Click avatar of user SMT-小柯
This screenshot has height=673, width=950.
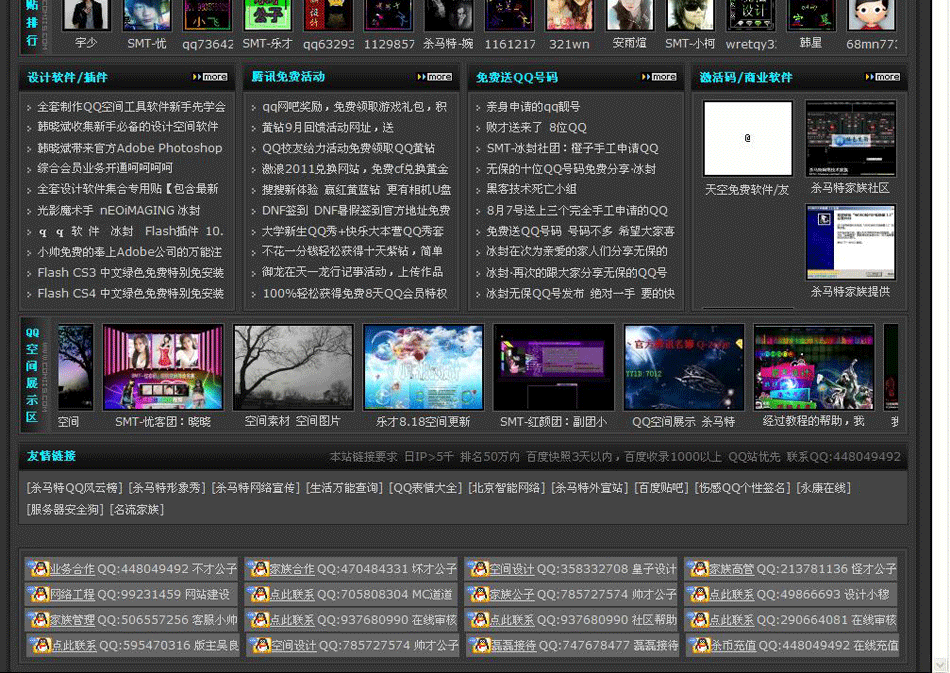(690, 15)
